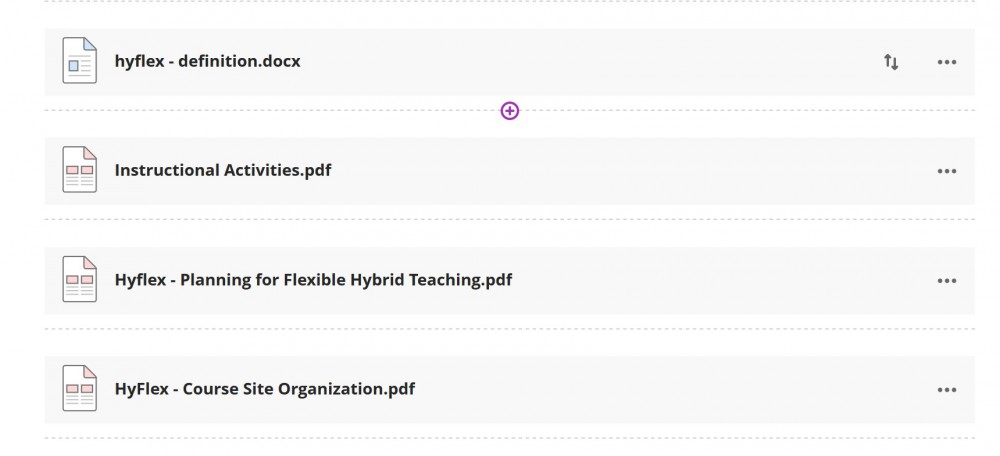Click dashed divider below Course Site Organization.pdf
Image resolution: width=1000 pixels, height=456 pixels.
[x=510, y=438]
